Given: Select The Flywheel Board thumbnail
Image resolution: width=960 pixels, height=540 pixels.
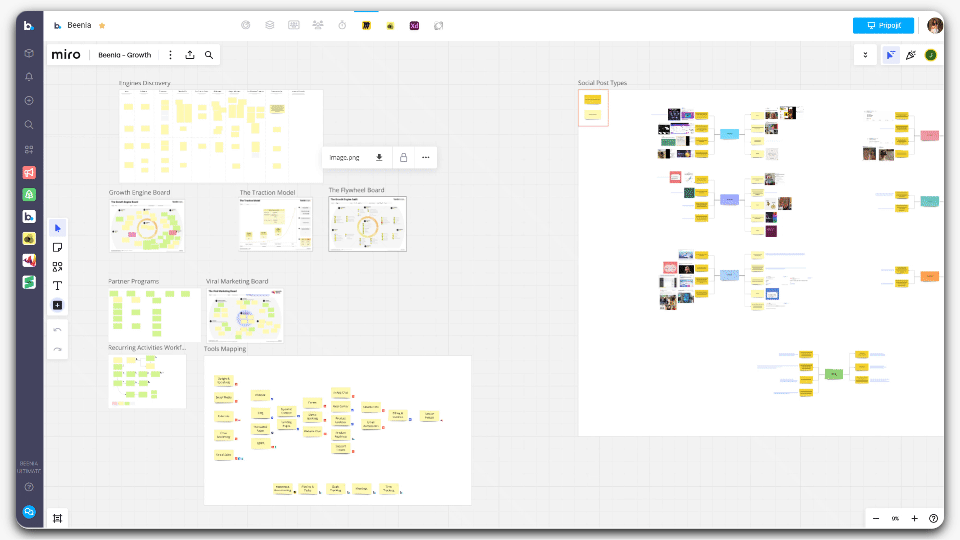Looking at the screenshot, I should [x=368, y=224].
